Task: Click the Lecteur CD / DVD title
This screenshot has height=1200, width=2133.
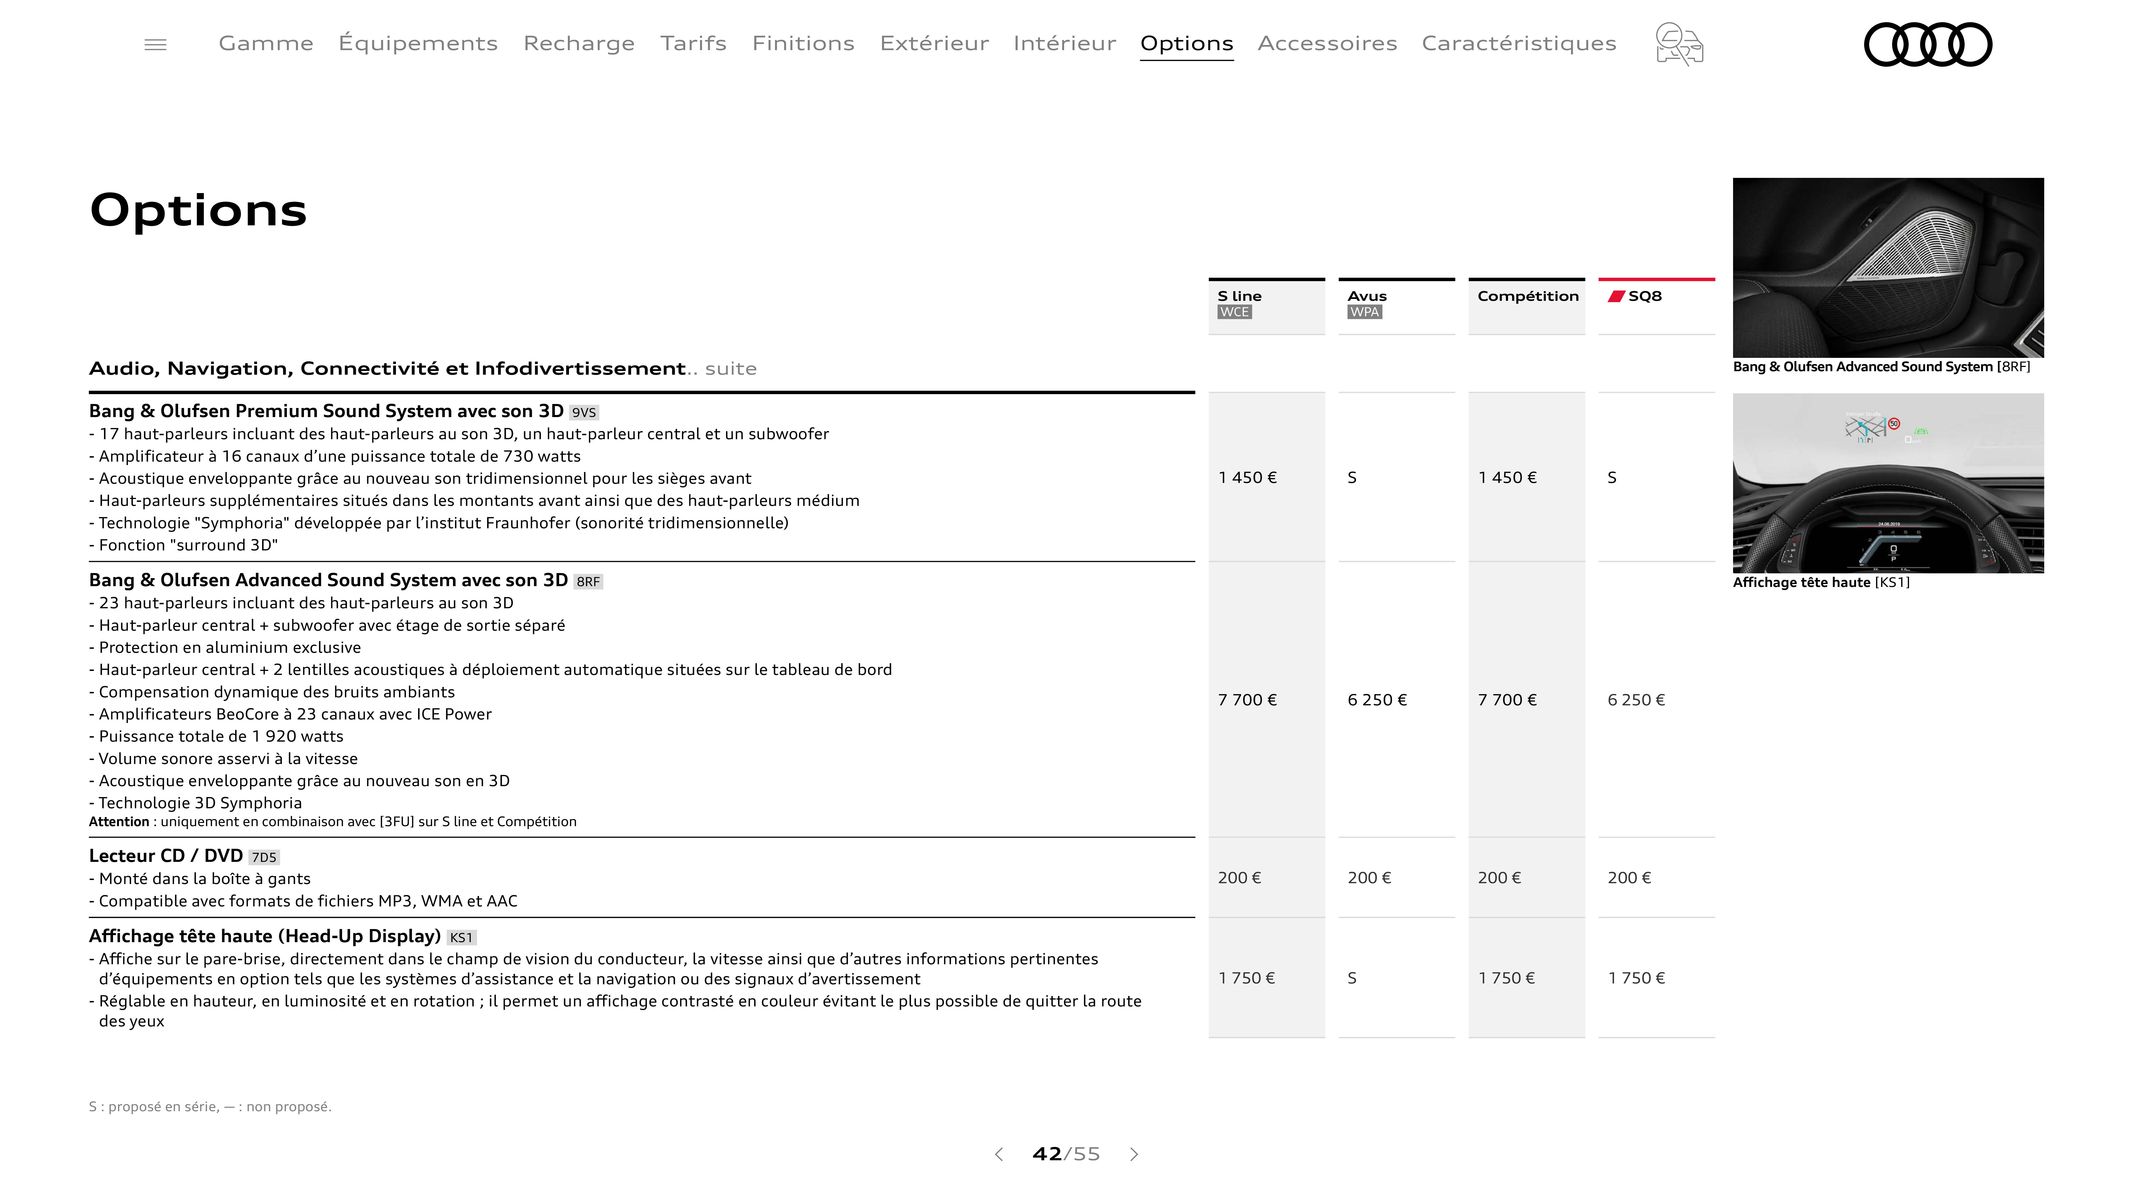Action: (166, 856)
